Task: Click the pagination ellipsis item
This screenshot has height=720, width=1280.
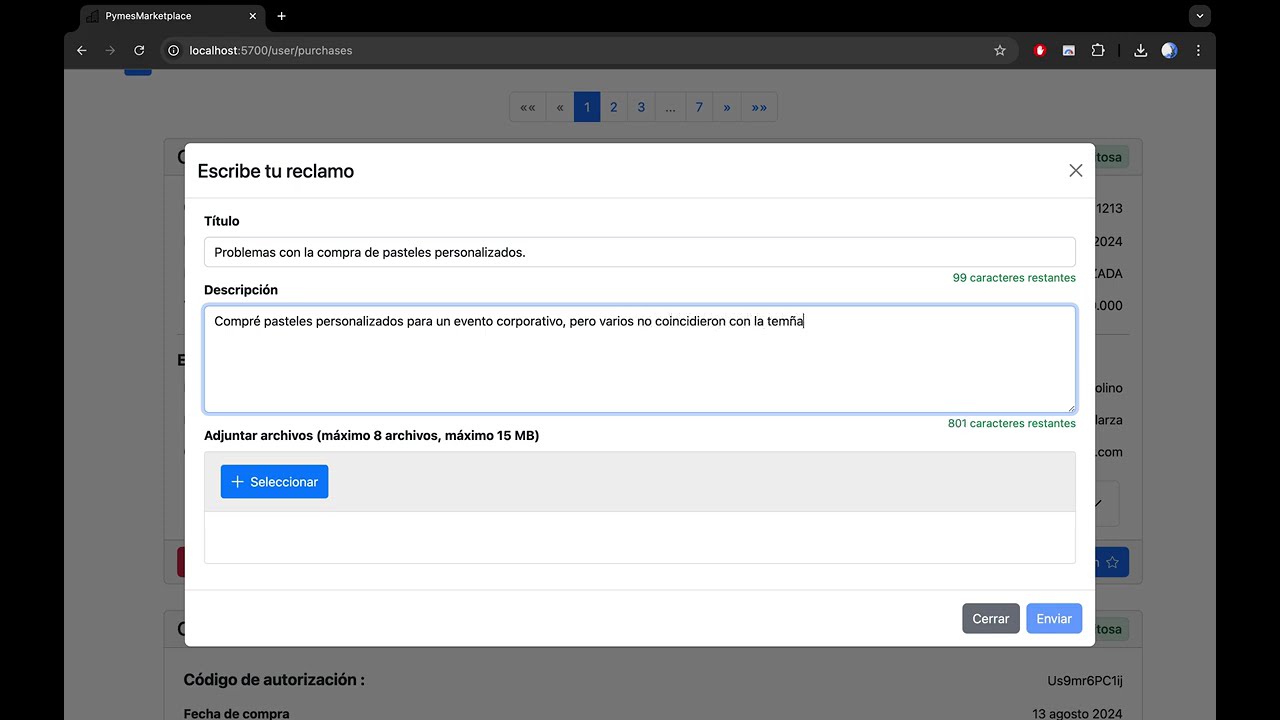Action: [670, 107]
